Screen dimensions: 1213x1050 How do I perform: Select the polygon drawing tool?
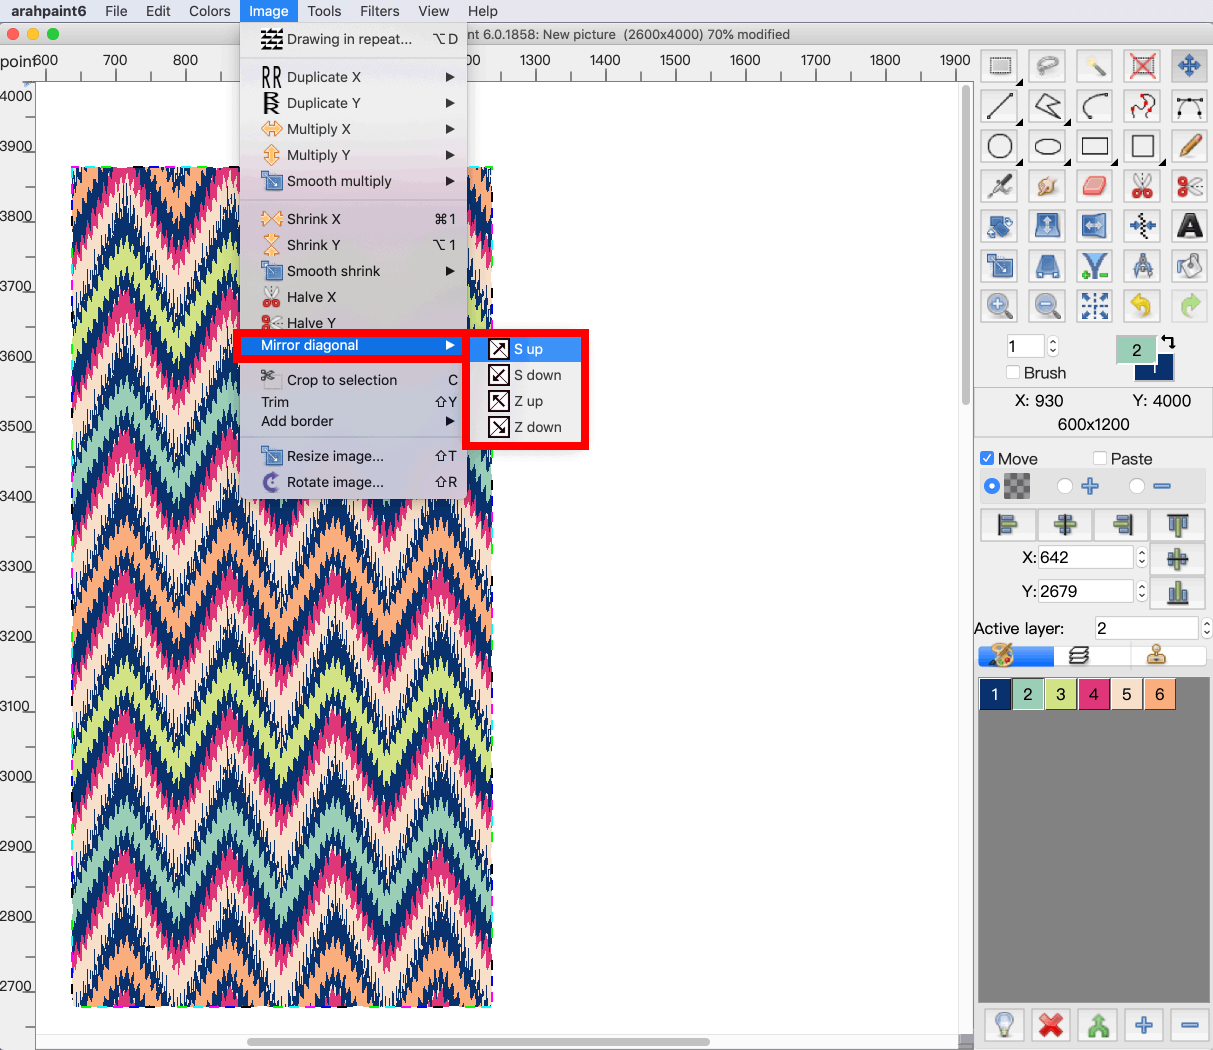point(1047,106)
